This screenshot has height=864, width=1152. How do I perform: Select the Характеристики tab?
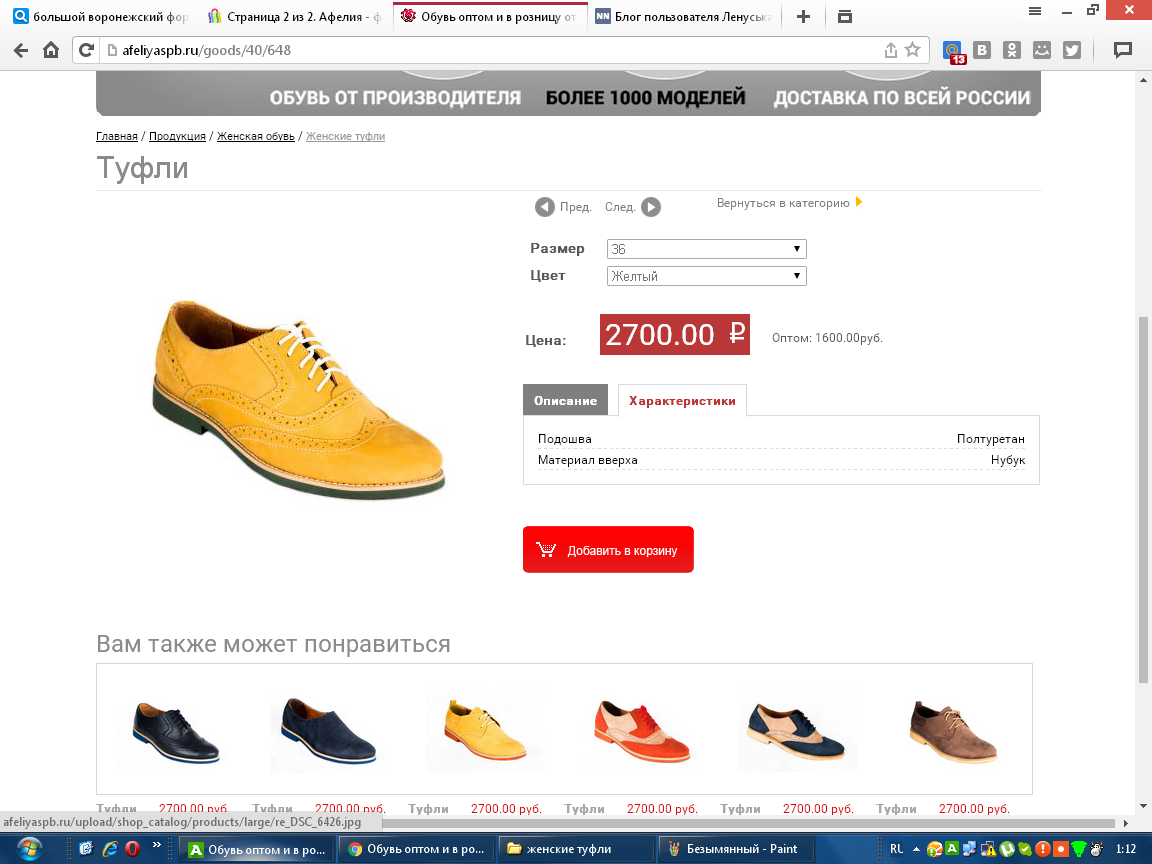click(x=682, y=400)
